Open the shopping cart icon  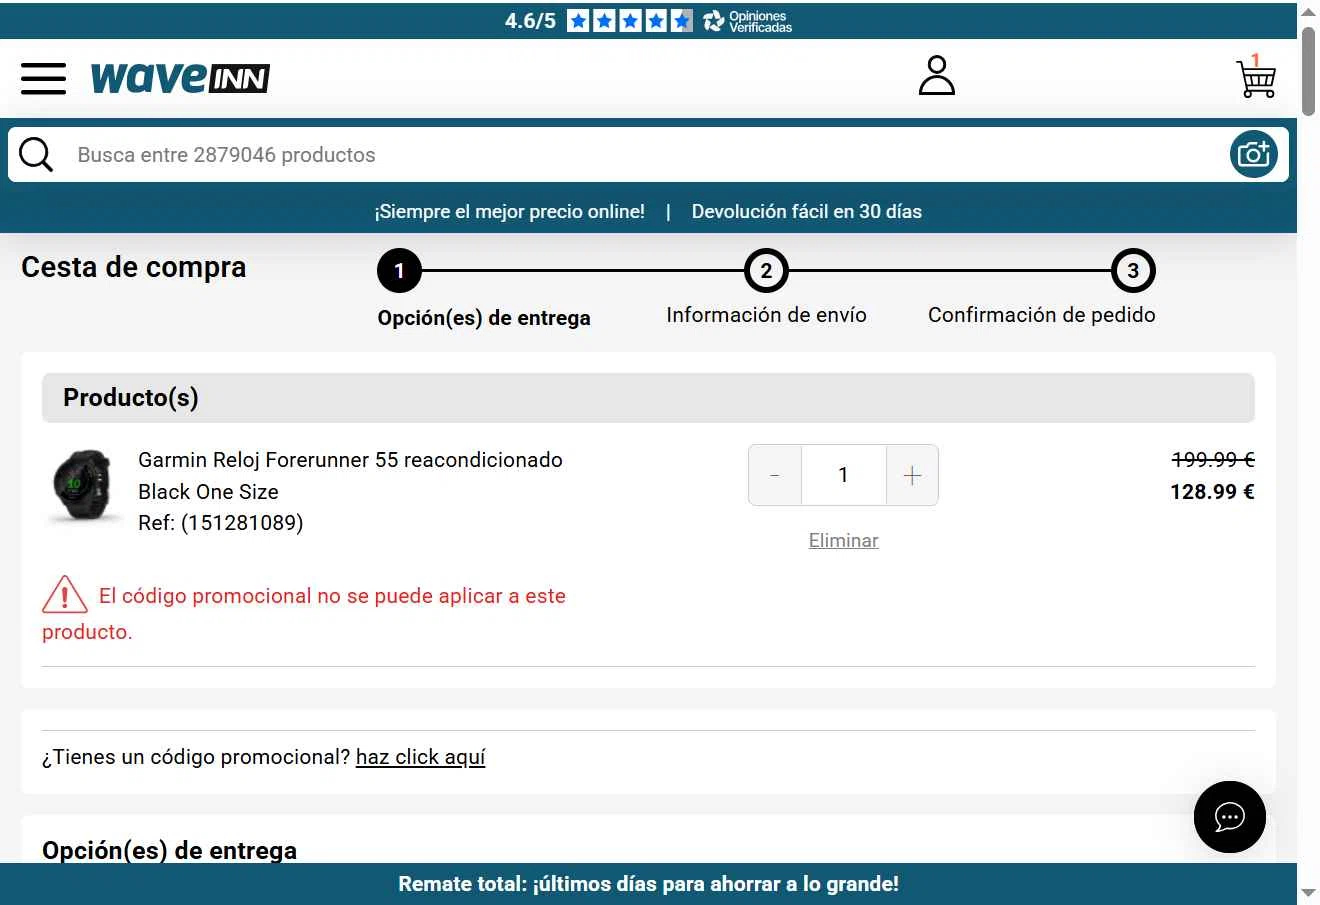[x=1256, y=76]
